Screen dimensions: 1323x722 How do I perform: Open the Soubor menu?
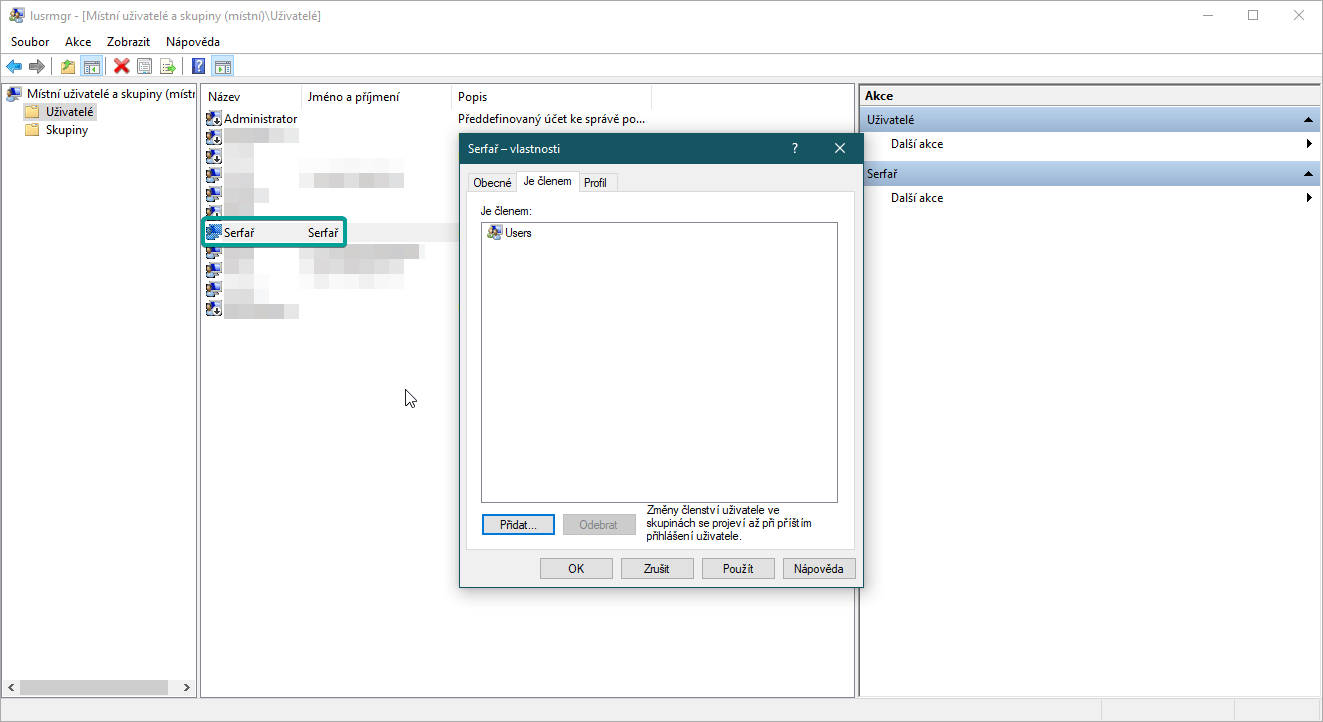coord(30,42)
